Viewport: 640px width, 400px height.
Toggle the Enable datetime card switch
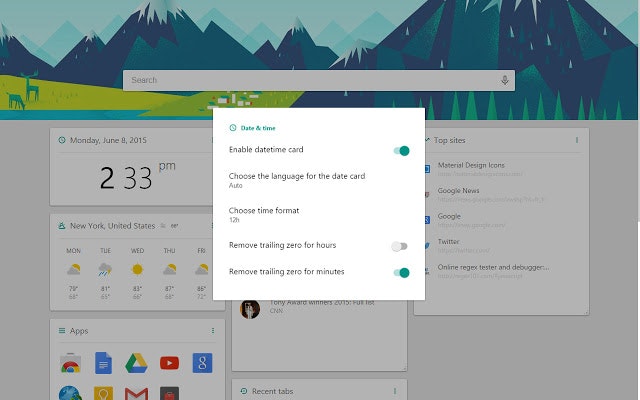401,151
